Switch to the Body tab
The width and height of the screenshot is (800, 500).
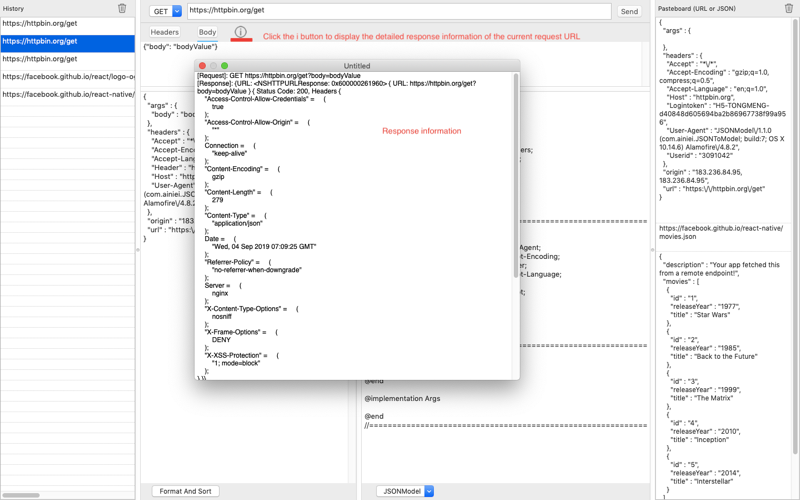207,32
